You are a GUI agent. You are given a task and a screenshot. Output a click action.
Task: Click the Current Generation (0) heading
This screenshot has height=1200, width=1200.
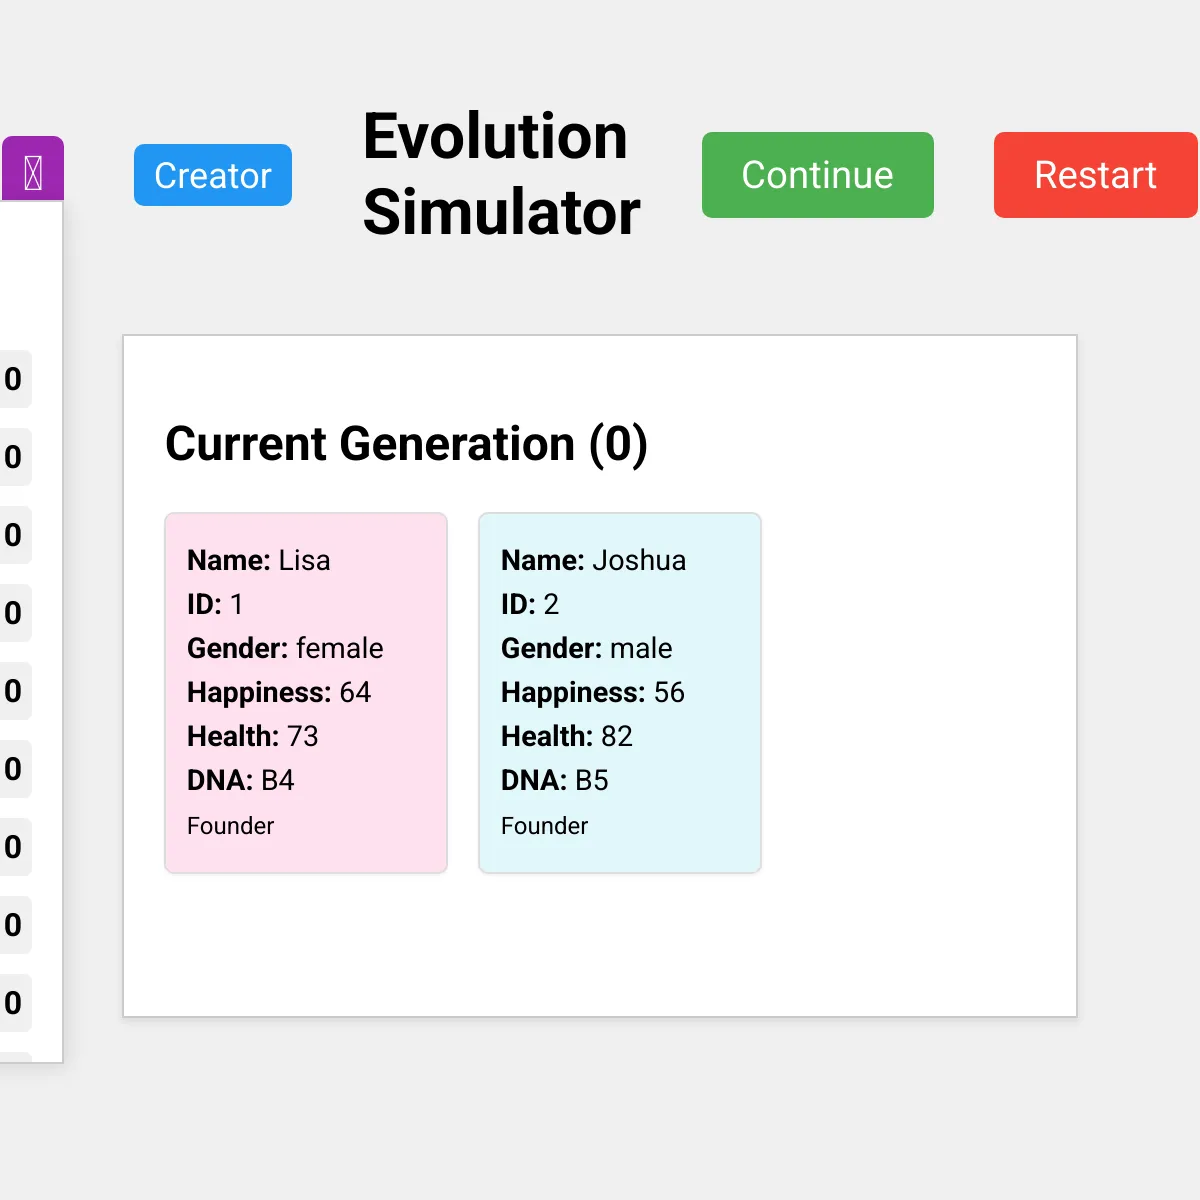pyautogui.click(x=406, y=444)
